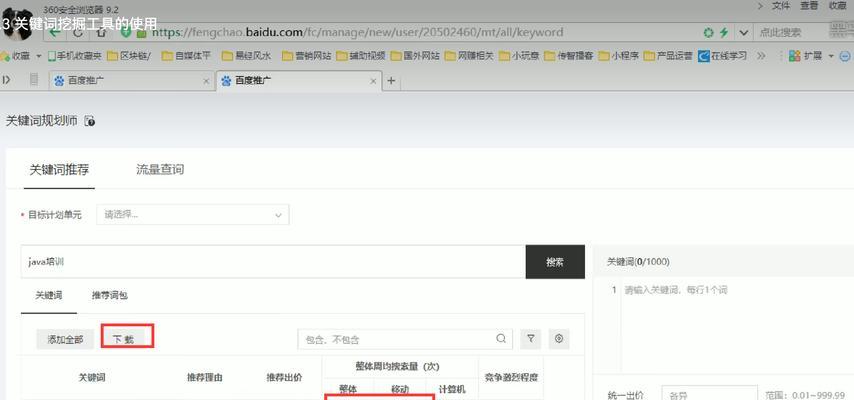Click the 推荐出价 column header
Screen dimensions: 854x400
tap(284, 377)
